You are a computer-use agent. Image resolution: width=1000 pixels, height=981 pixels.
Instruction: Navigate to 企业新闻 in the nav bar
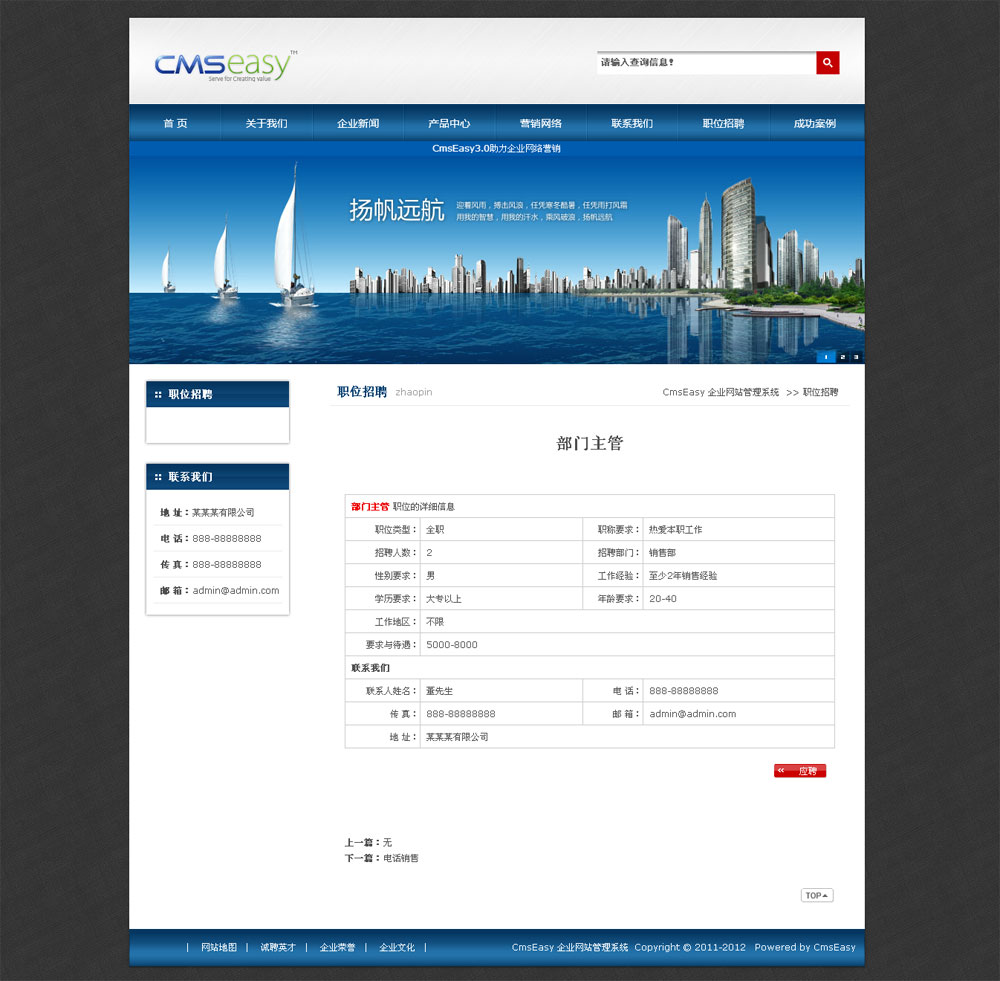click(x=358, y=124)
